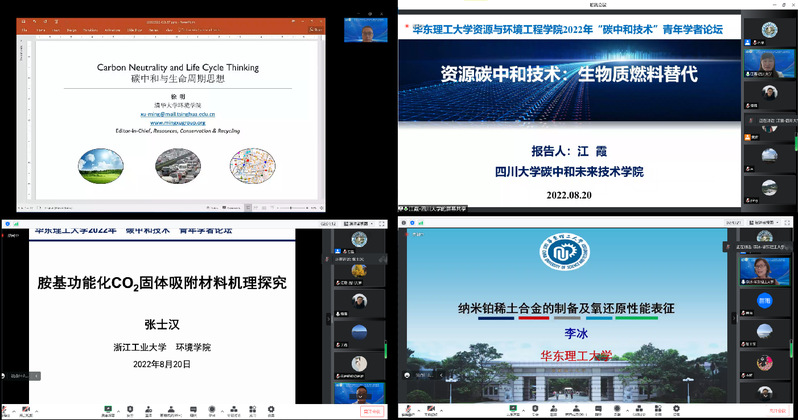Toggle camera video in bottom-left meeting window
Screen dimensions: 798x420
pyautogui.click(x=25, y=410)
